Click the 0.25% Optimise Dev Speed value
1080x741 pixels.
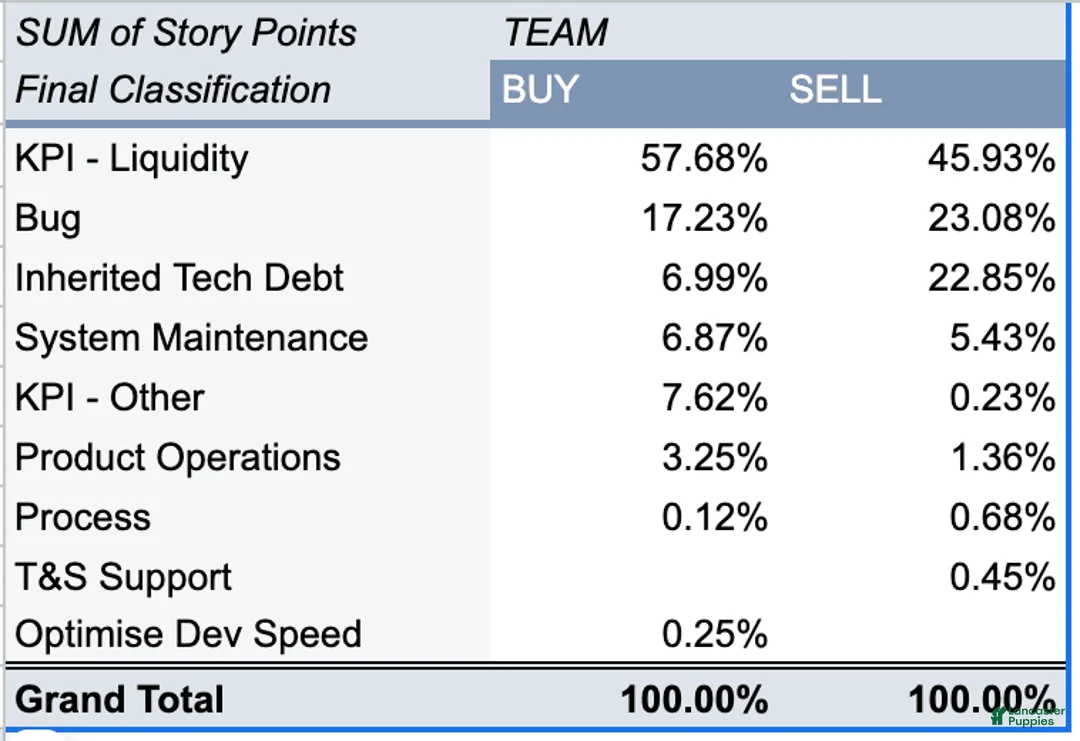714,635
